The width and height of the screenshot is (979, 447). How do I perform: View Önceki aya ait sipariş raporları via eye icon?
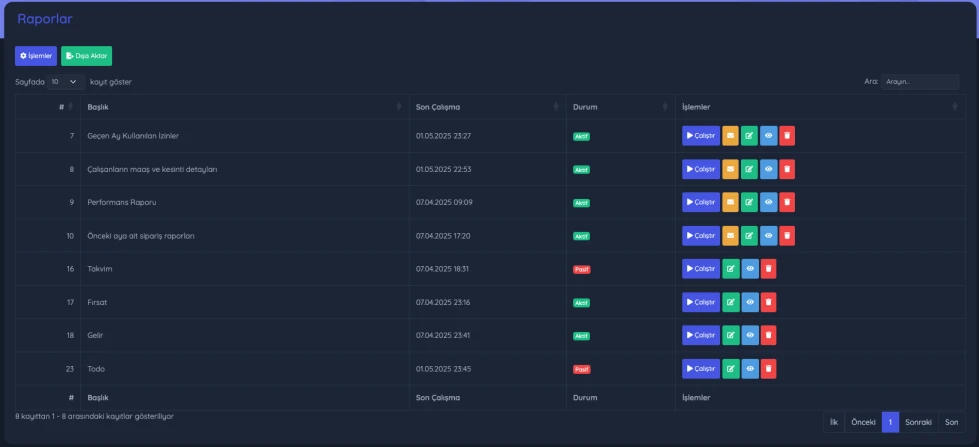click(x=769, y=235)
